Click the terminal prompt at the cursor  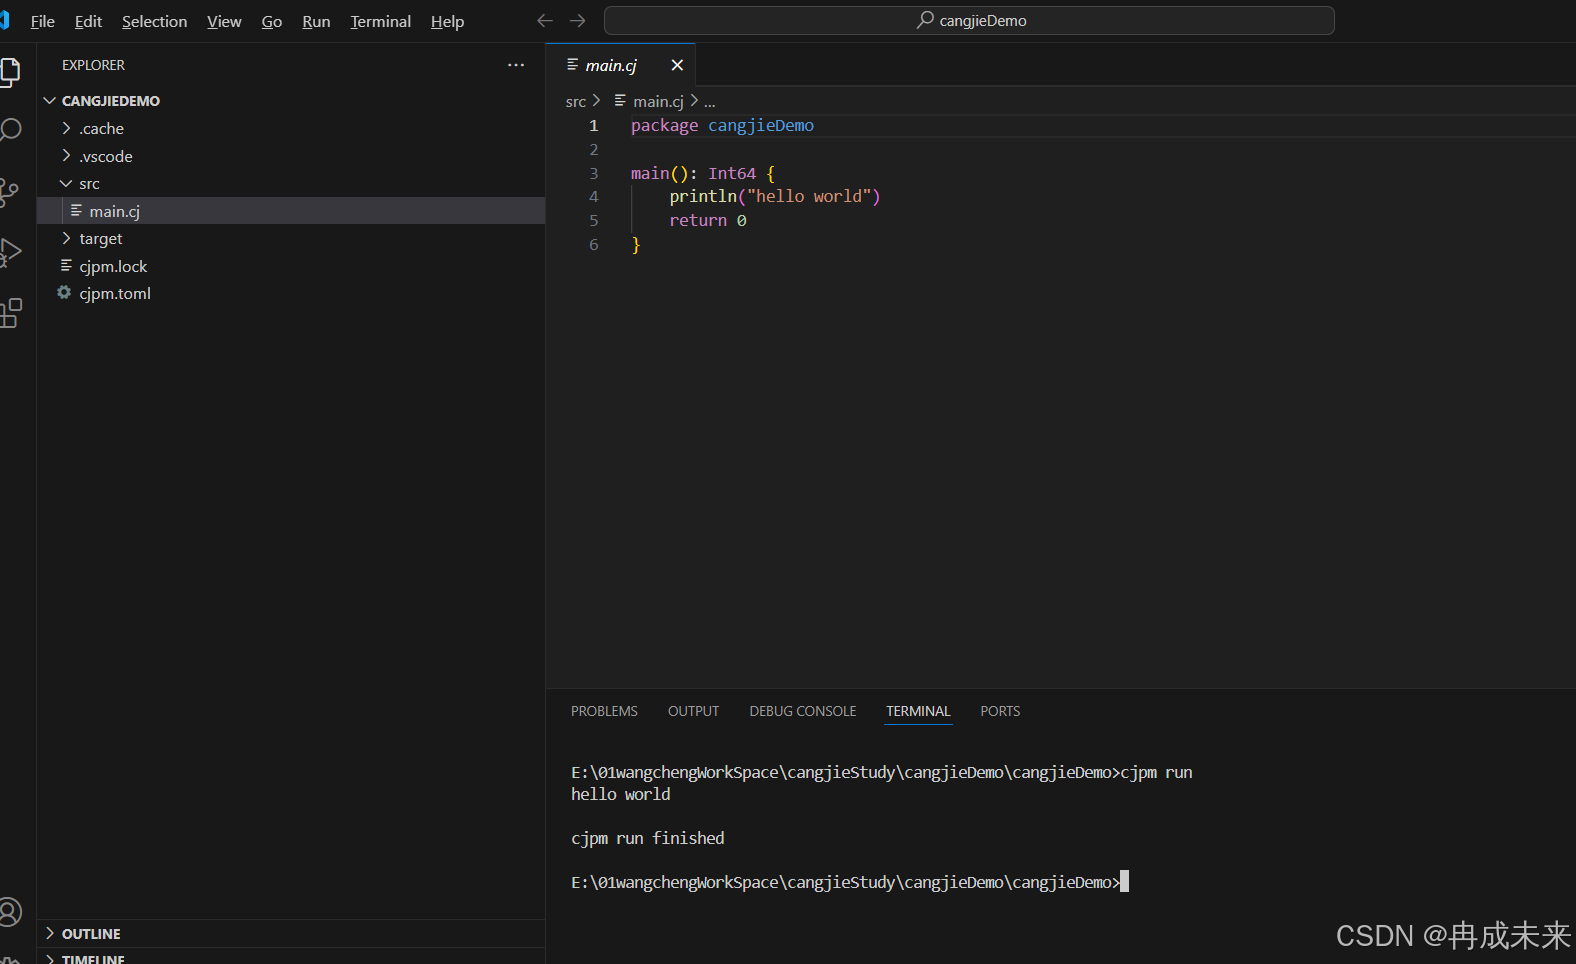tap(1124, 881)
